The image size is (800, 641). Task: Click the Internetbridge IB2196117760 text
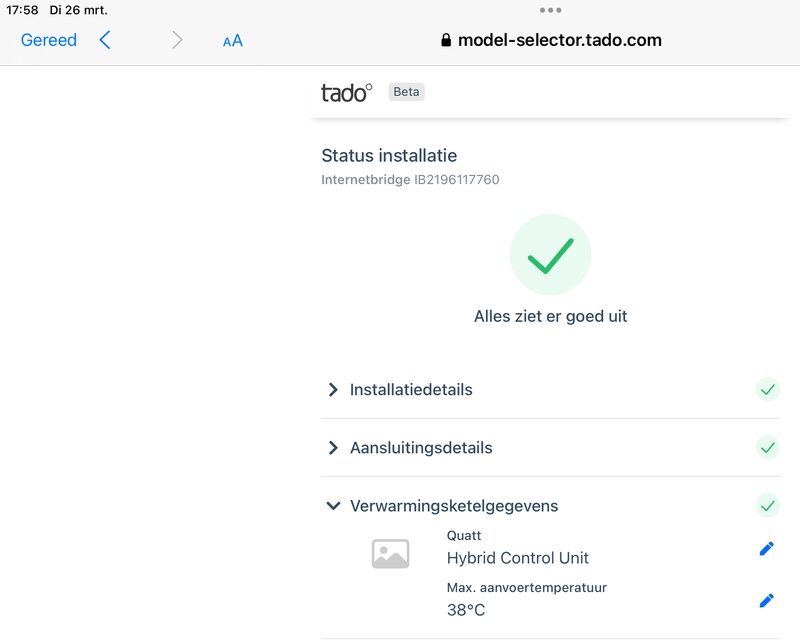(410, 180)
